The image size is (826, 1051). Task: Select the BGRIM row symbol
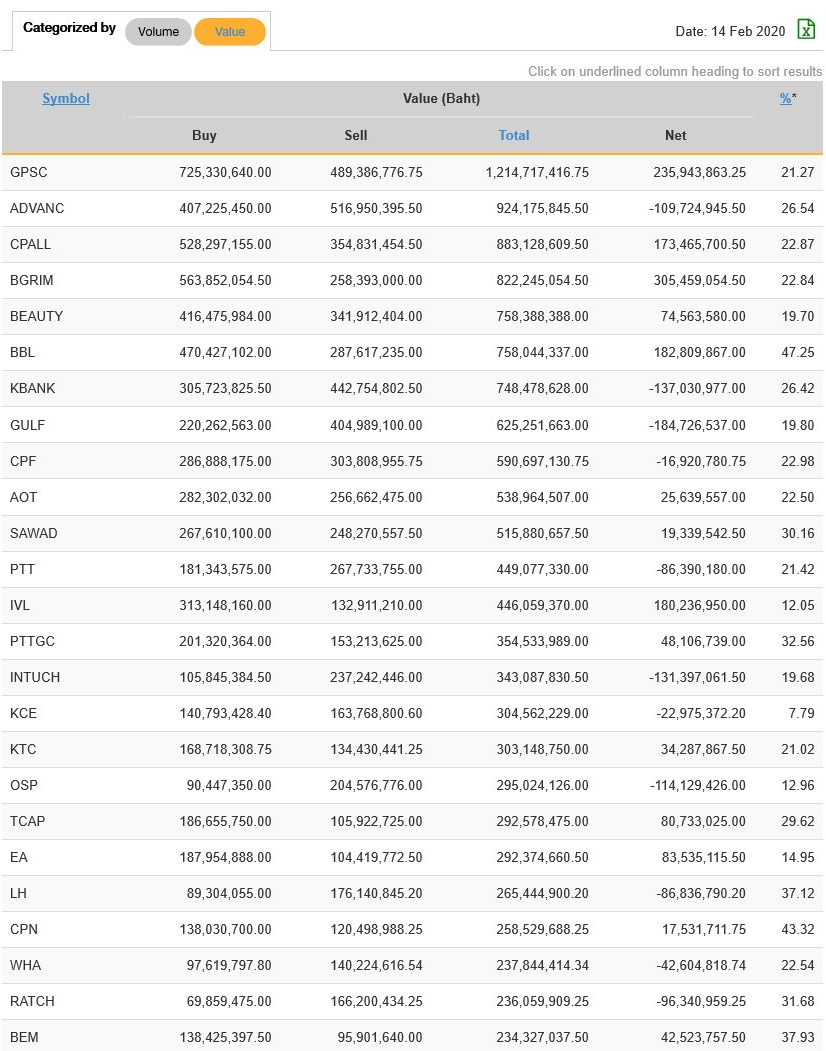click(32, 280)
